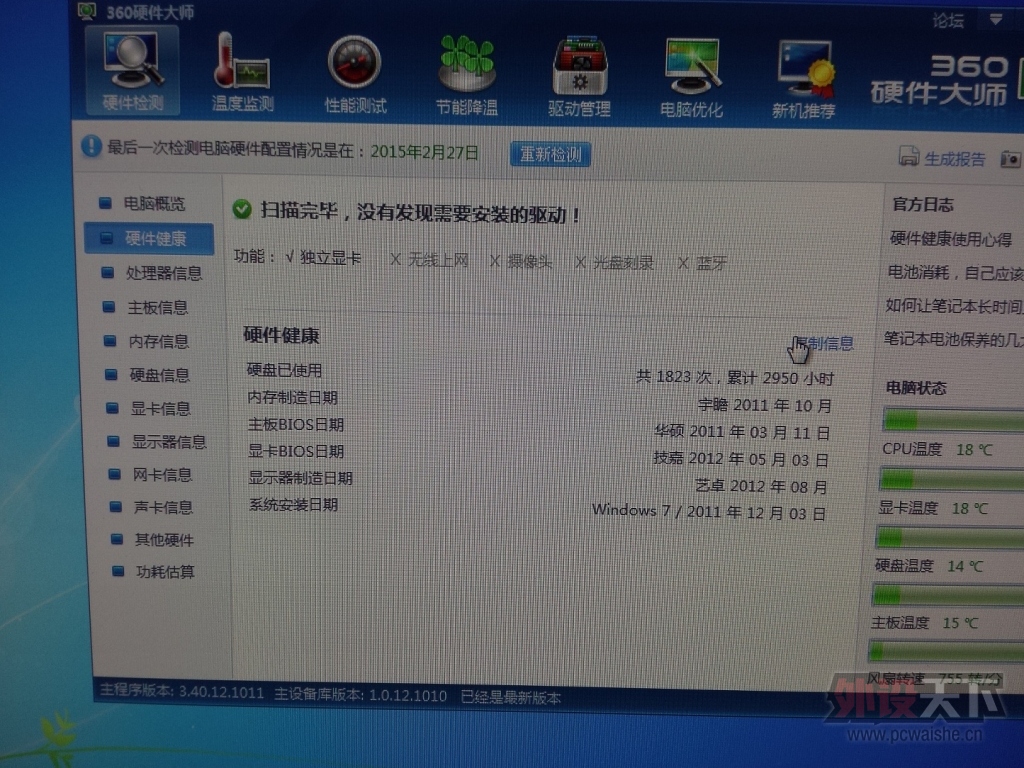Click the 主程序版本 3.40.12.1011 status text
Image resolution: width=1024 pixels, height=768 pixels.
tap(182, 692)
